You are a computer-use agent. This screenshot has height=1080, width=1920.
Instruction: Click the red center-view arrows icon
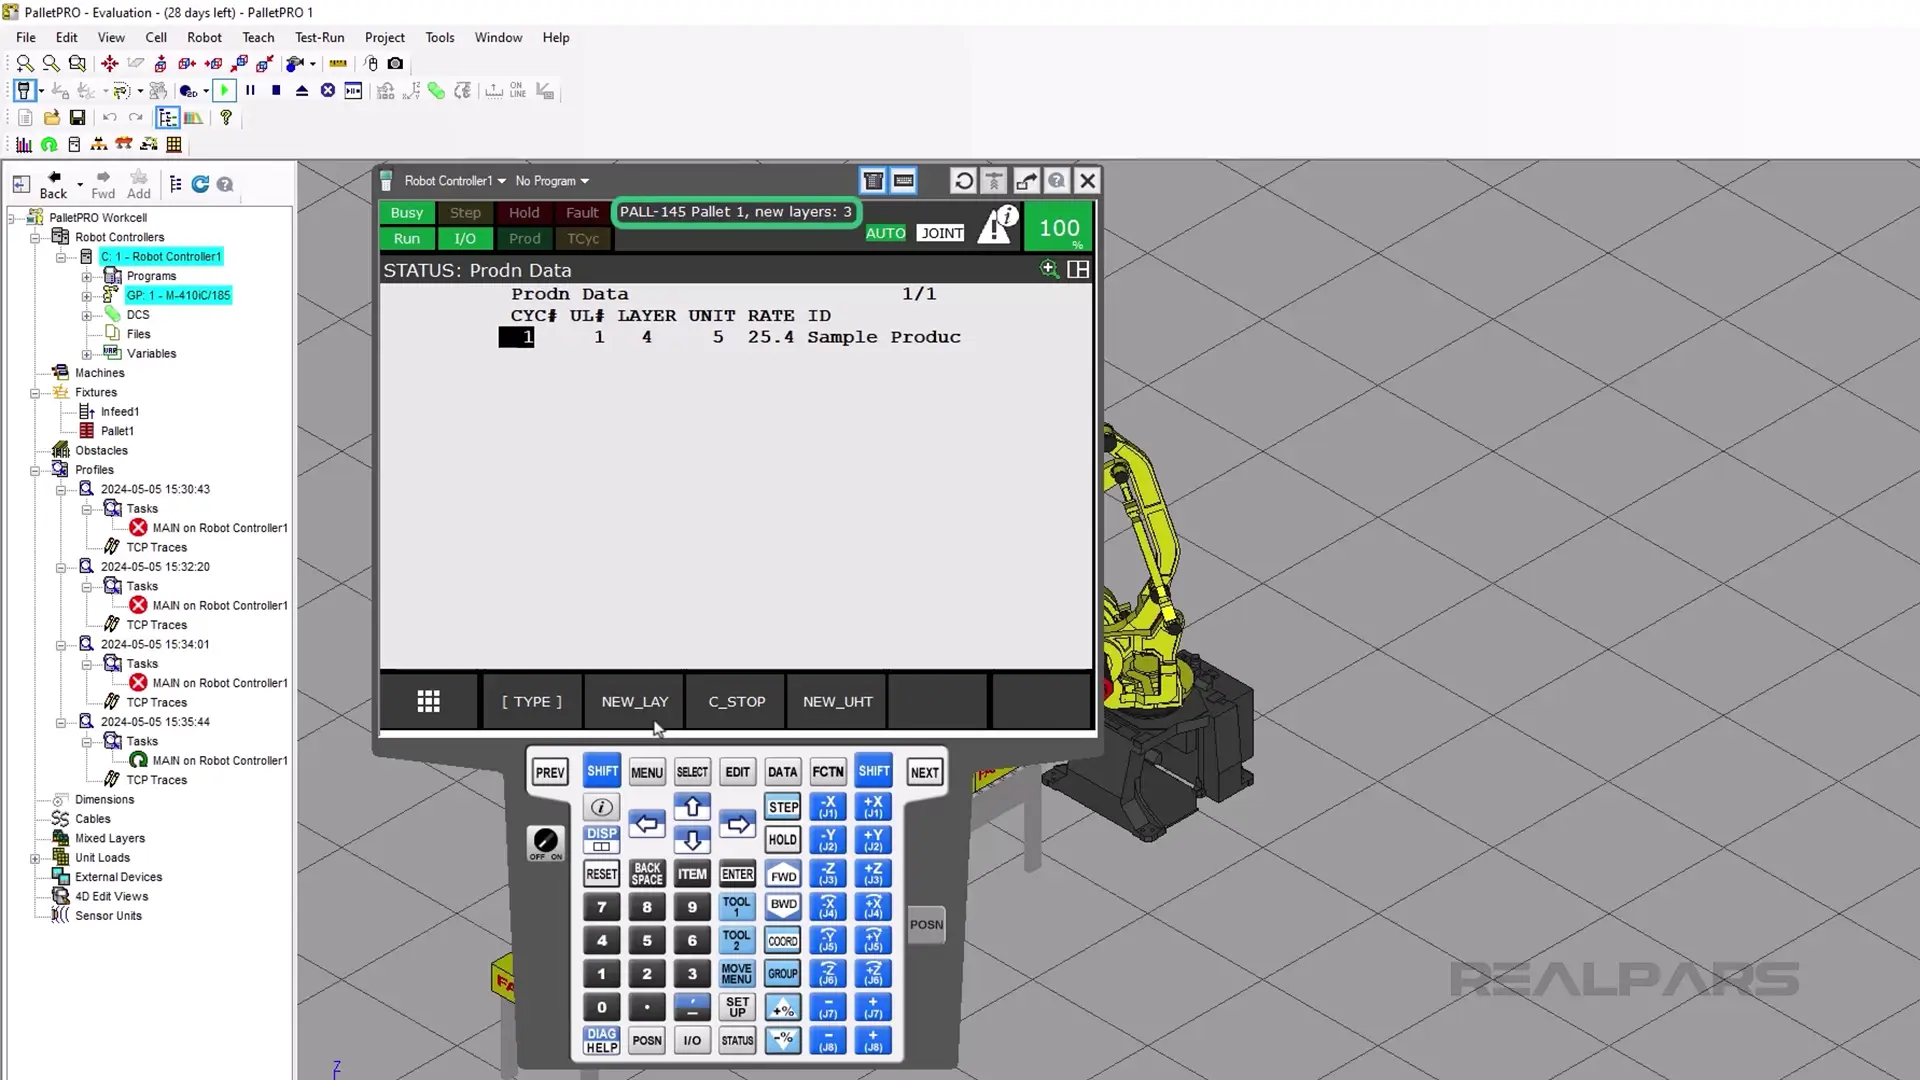pos(109,63)
